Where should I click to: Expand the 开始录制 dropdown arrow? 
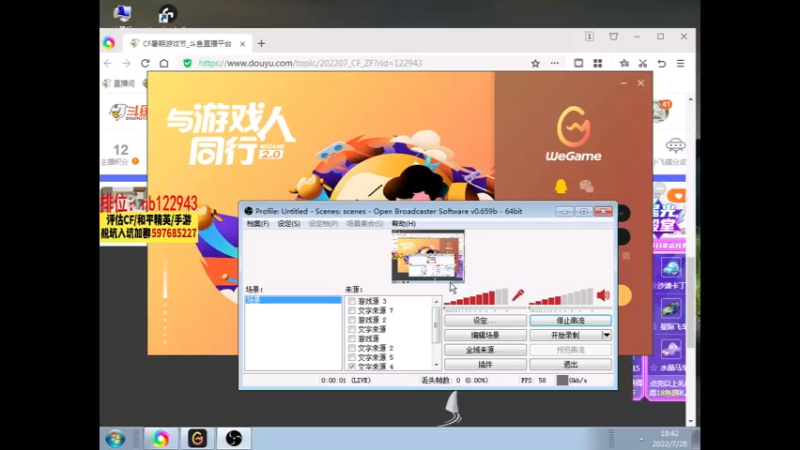[606, 335]
